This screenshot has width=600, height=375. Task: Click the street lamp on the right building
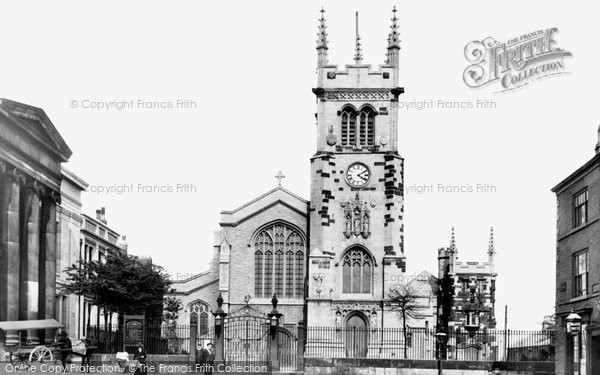[x=573, y=323]
